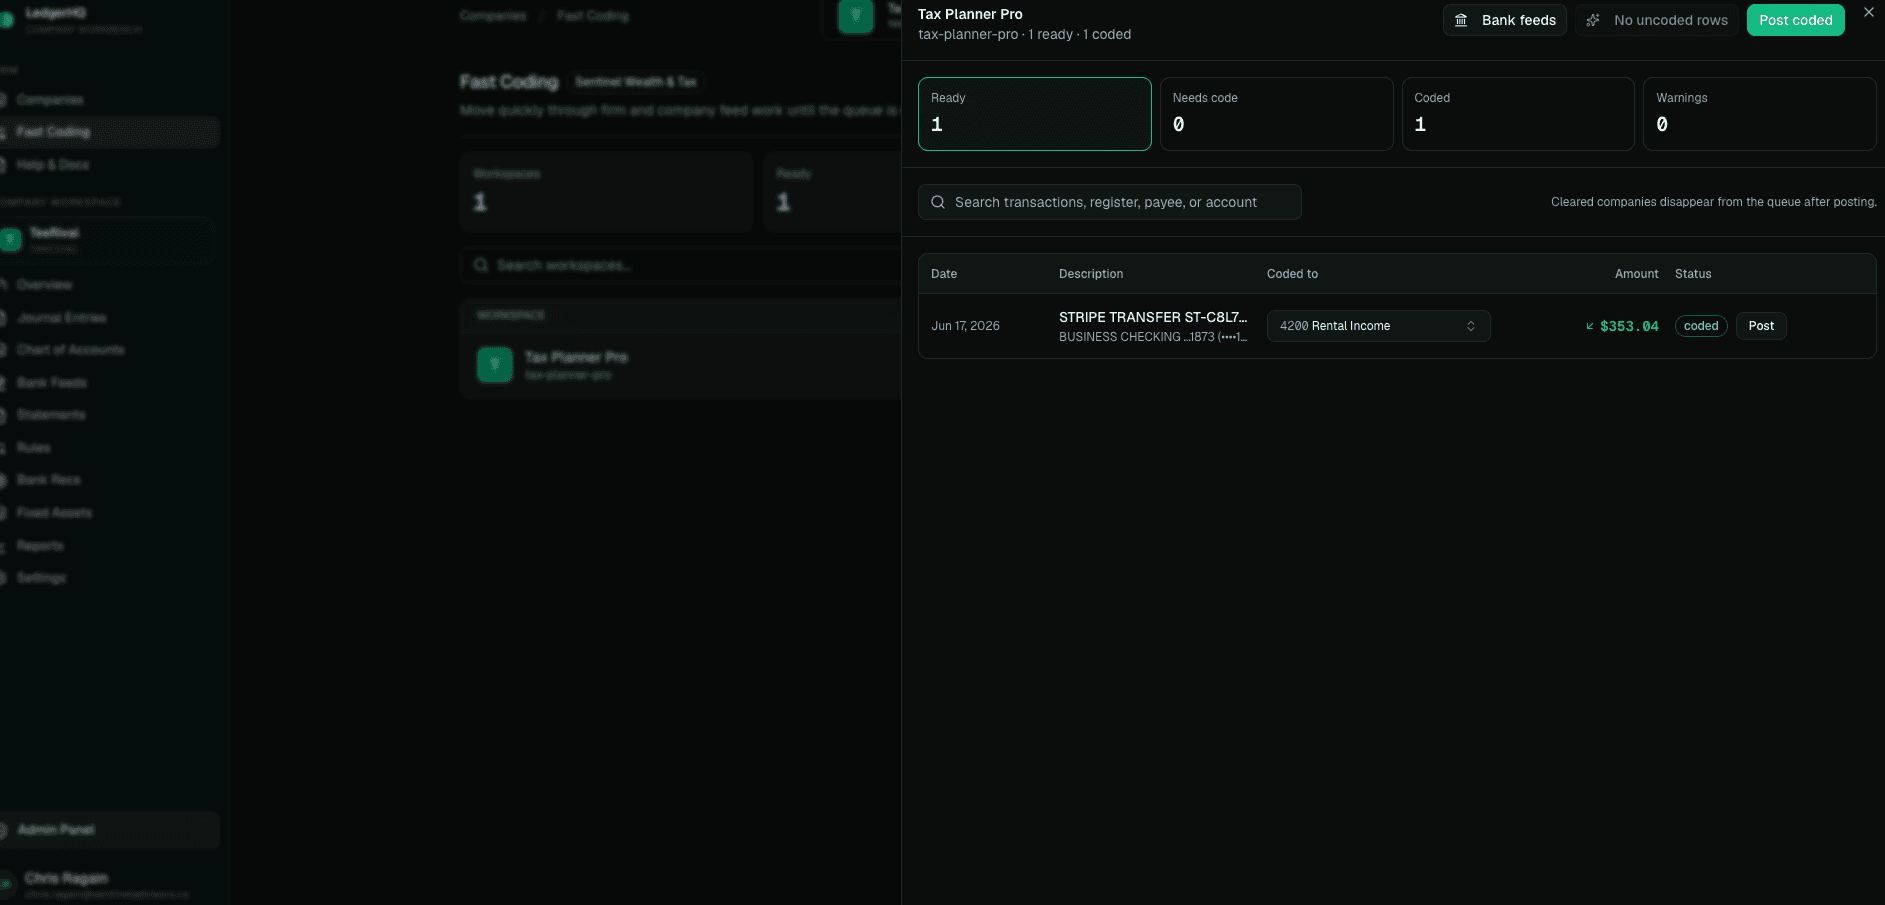Open Settings in background sidebar
Screen dimensions: 1885x905
tap(41, 578)
